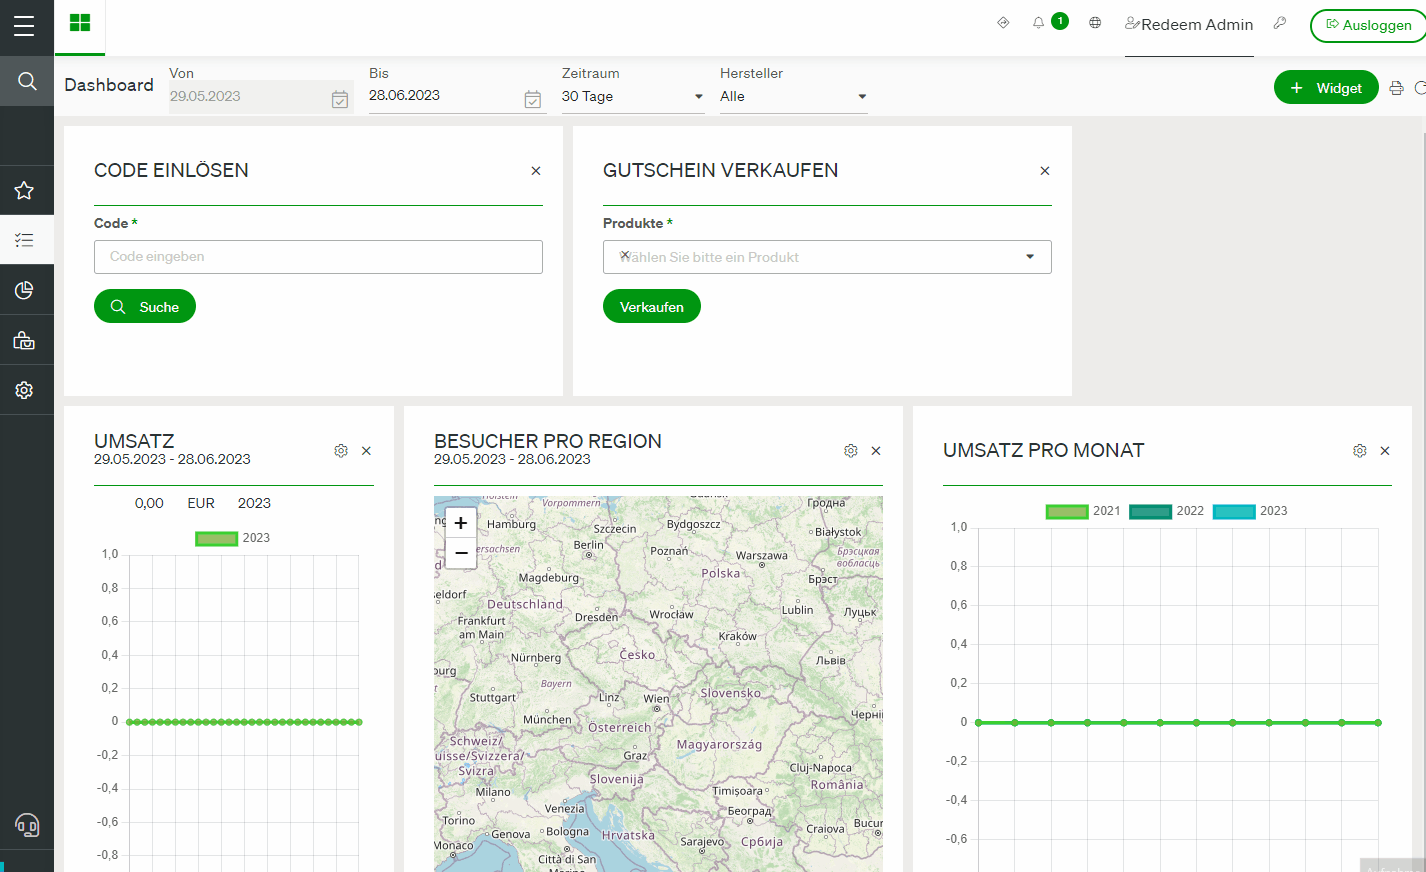Image resolution: width=1426 pixels, height=872 pixels.
Task: Click the search magnifier in the sidebar
Action: (27, 81)
